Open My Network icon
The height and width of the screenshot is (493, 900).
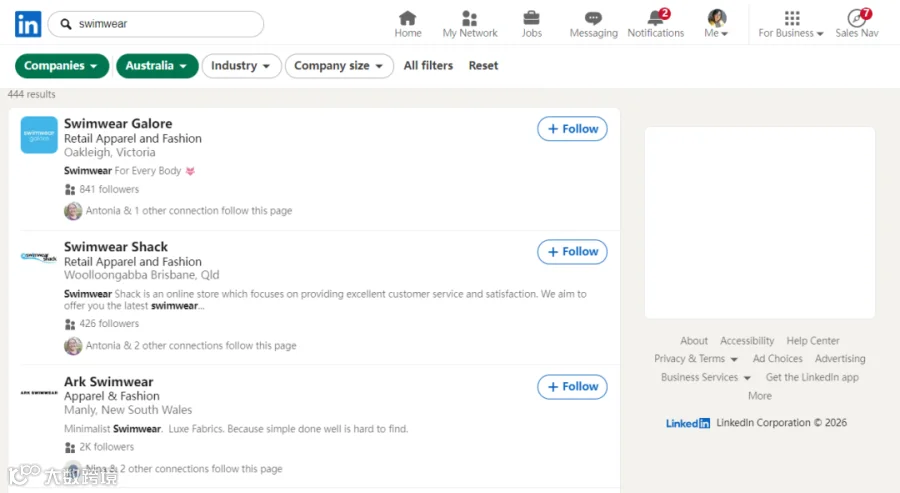point(470,18)
